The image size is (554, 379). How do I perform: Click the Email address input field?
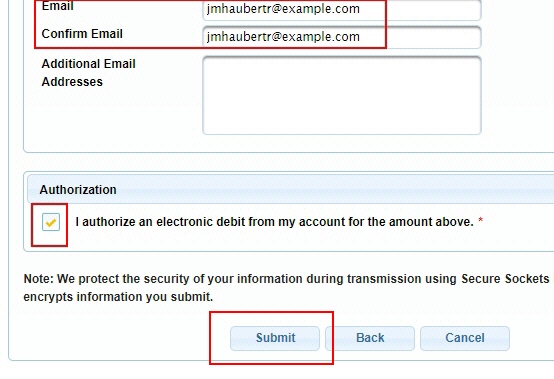pos(342,10)
